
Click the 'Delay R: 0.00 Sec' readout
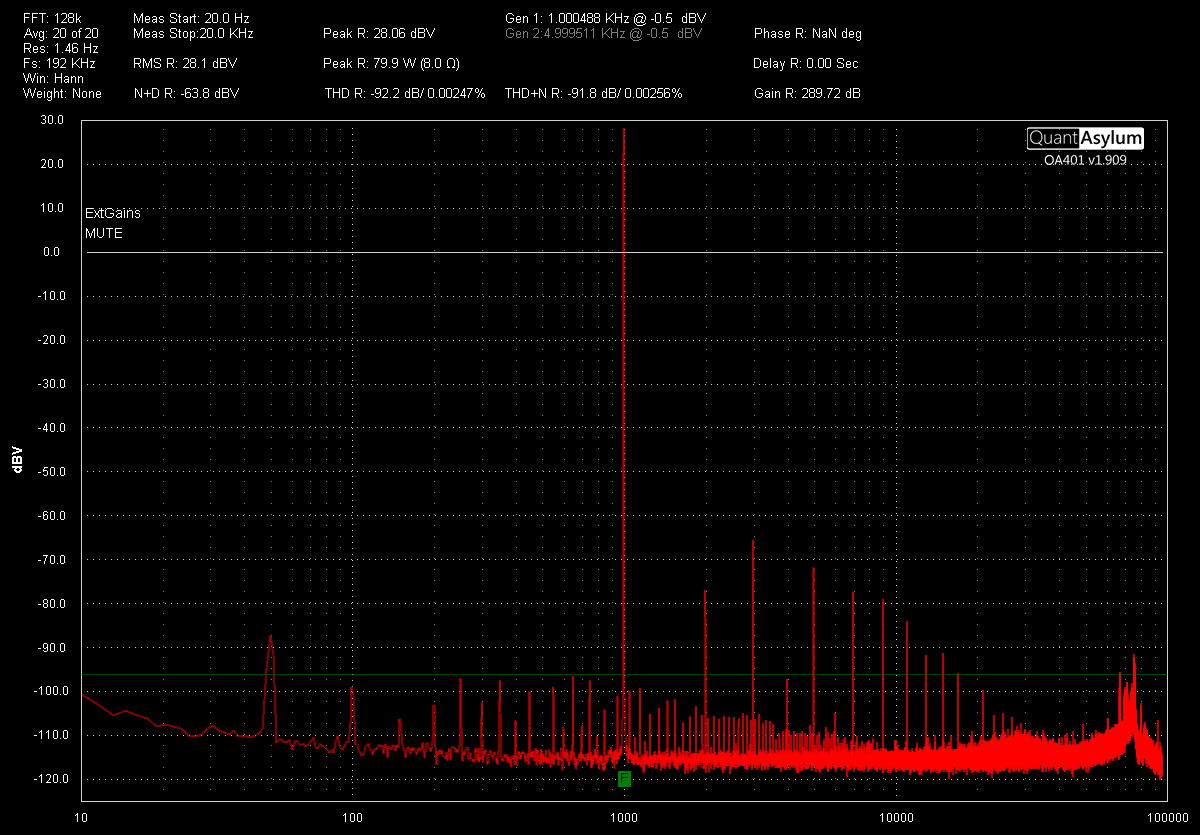(806, 63)
